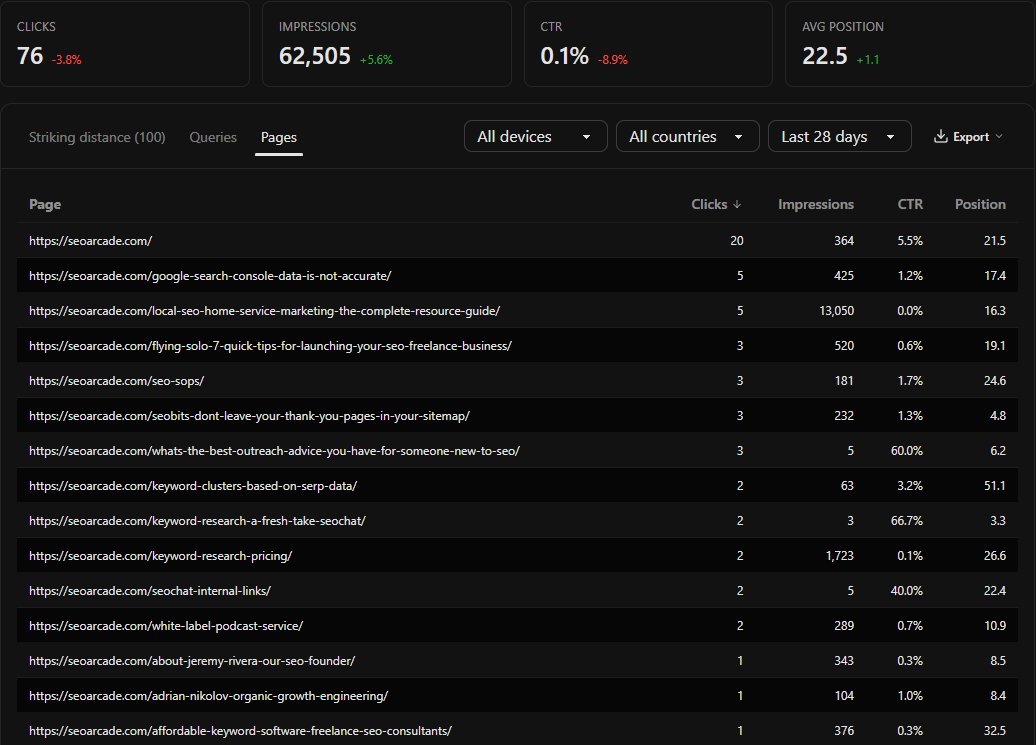
Task: Click the 13,050 impressions value
Action: pos(836,311)
